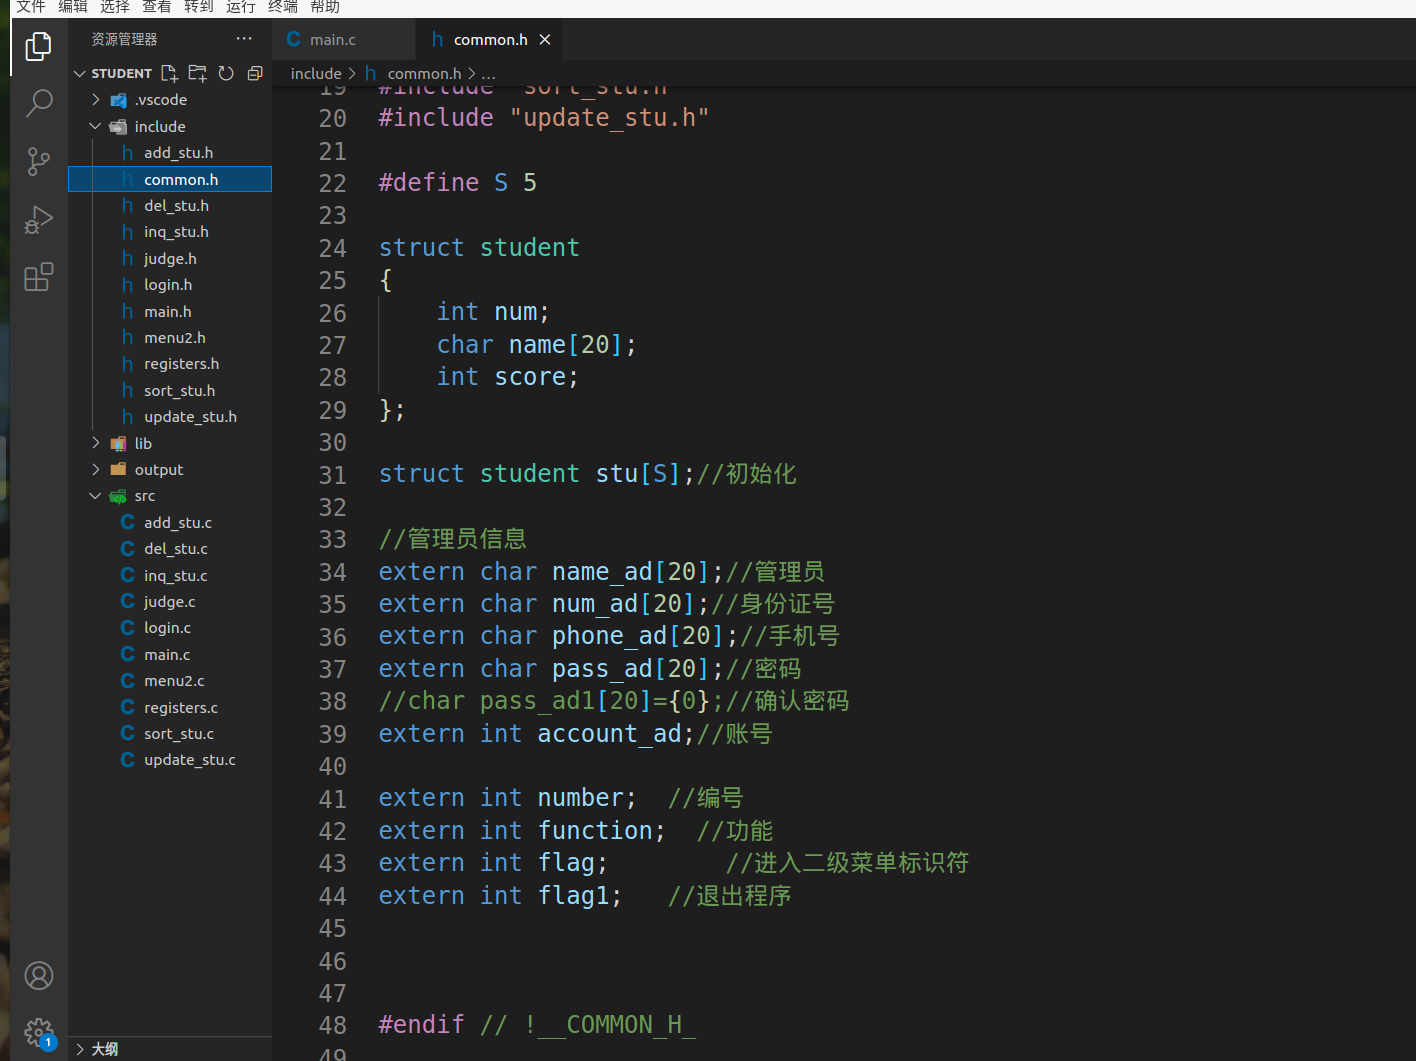Image resolution: width=1416 pixels, height=1061 pixels.
Task: Expand the 大纲 outline section
Action: [170, 1049]
